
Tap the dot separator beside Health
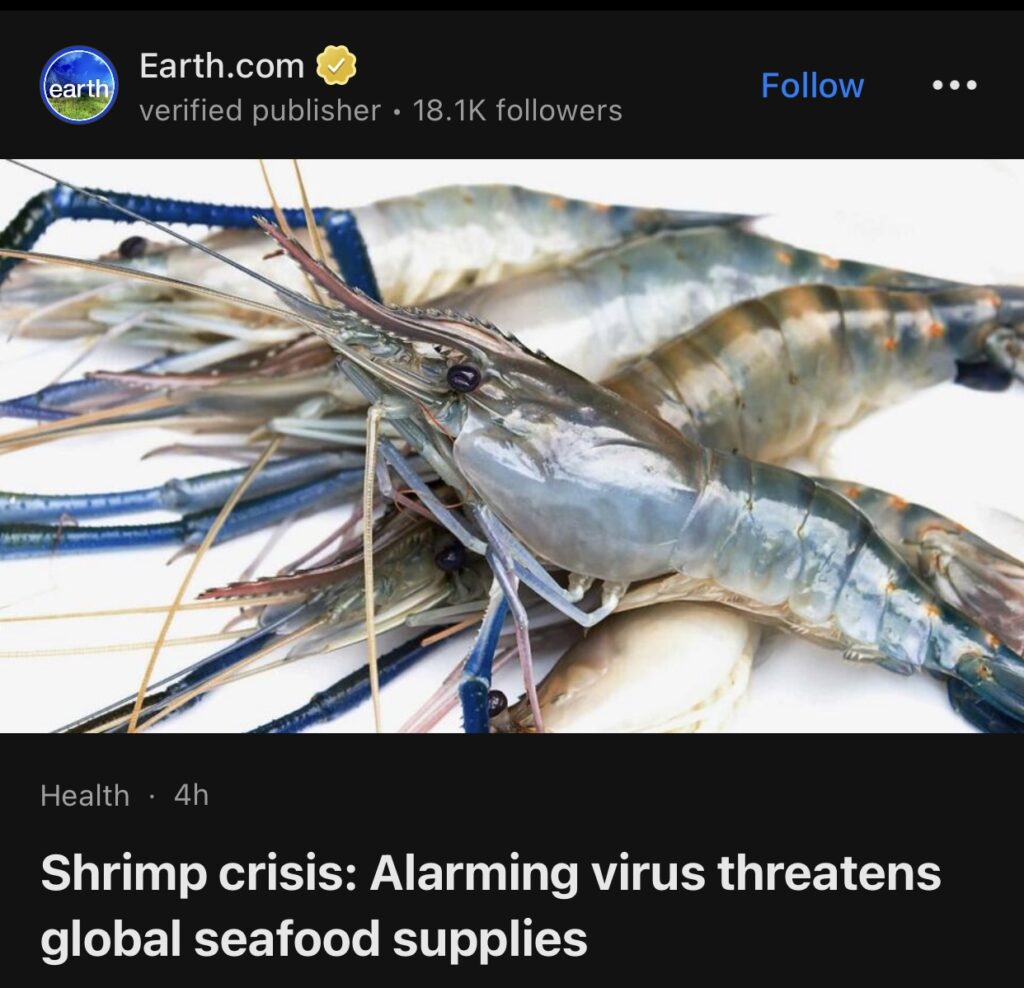[x=152, y=796]
